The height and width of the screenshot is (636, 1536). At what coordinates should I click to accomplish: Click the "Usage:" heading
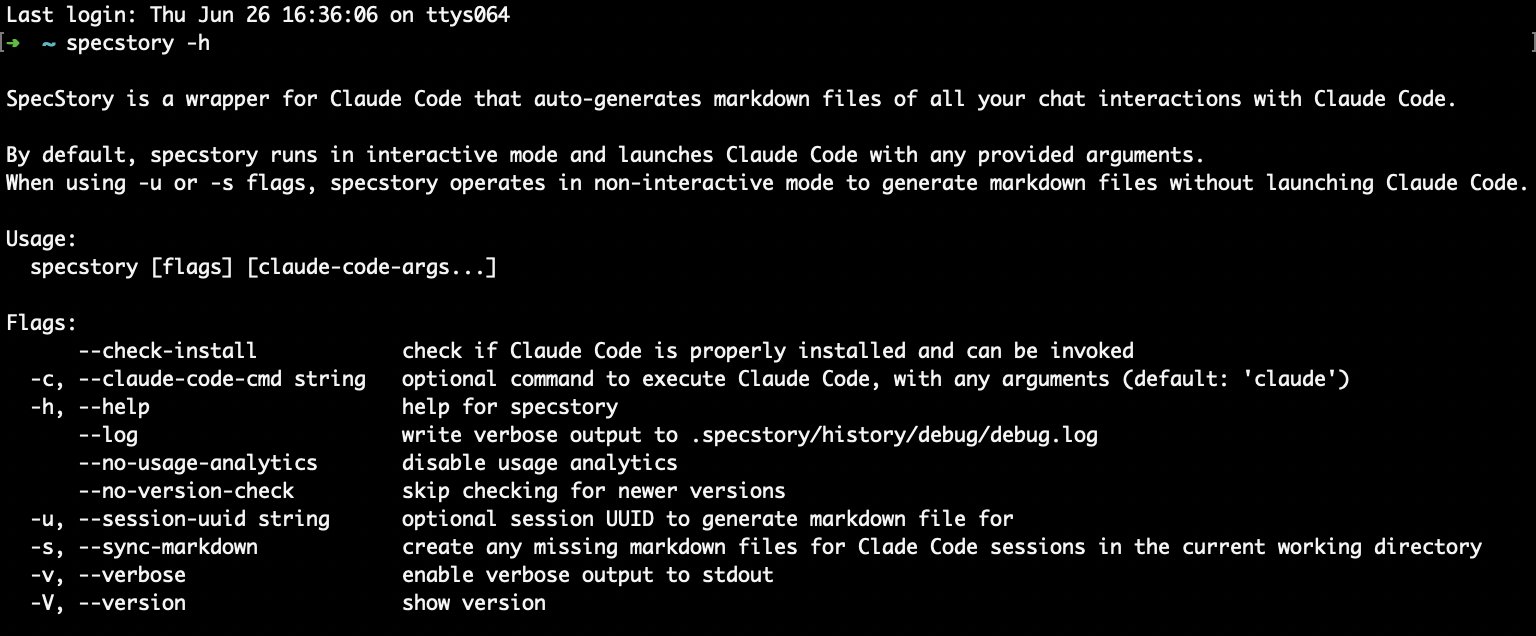point(42,239)
